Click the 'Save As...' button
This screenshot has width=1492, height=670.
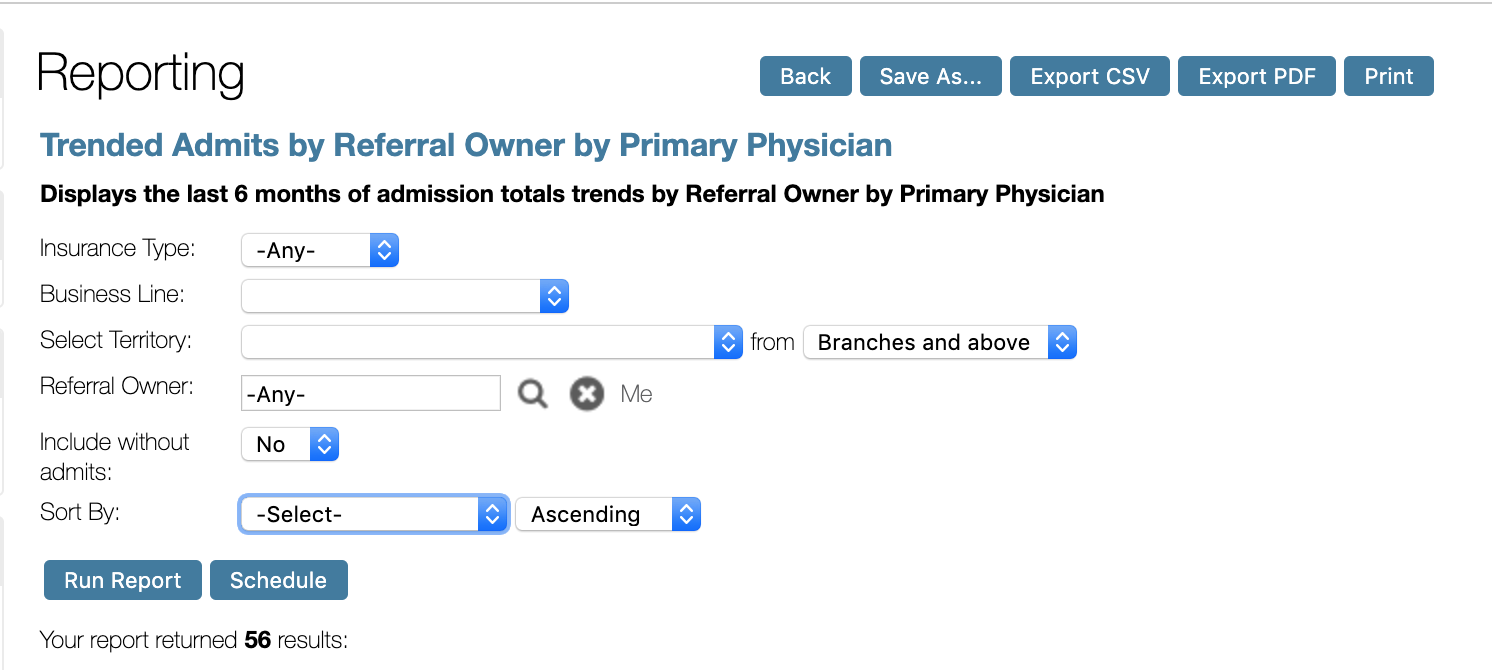931,76
